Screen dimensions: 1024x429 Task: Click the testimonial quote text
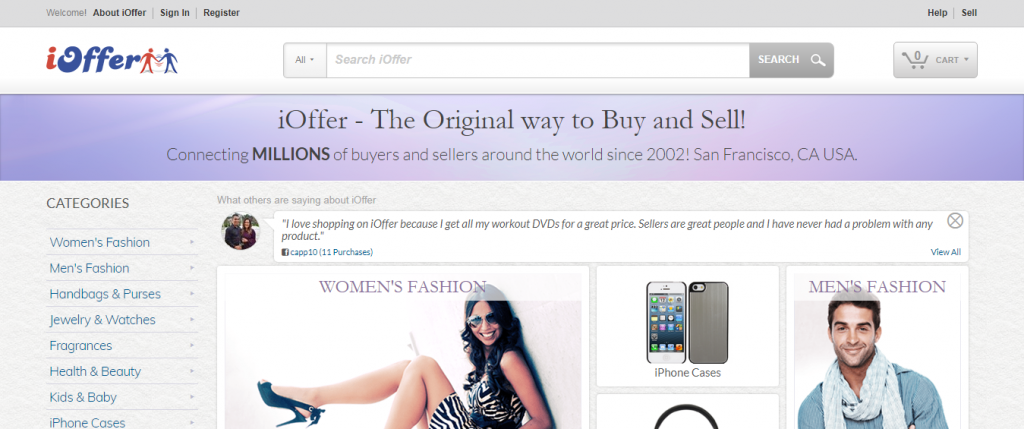[x=607, y=230]
